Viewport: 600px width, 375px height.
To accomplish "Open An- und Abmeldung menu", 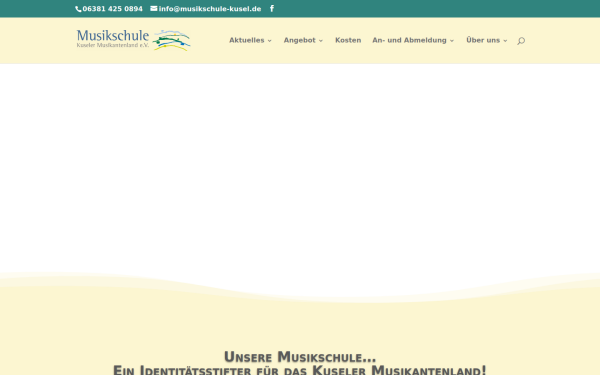I will tap(409, 40).
